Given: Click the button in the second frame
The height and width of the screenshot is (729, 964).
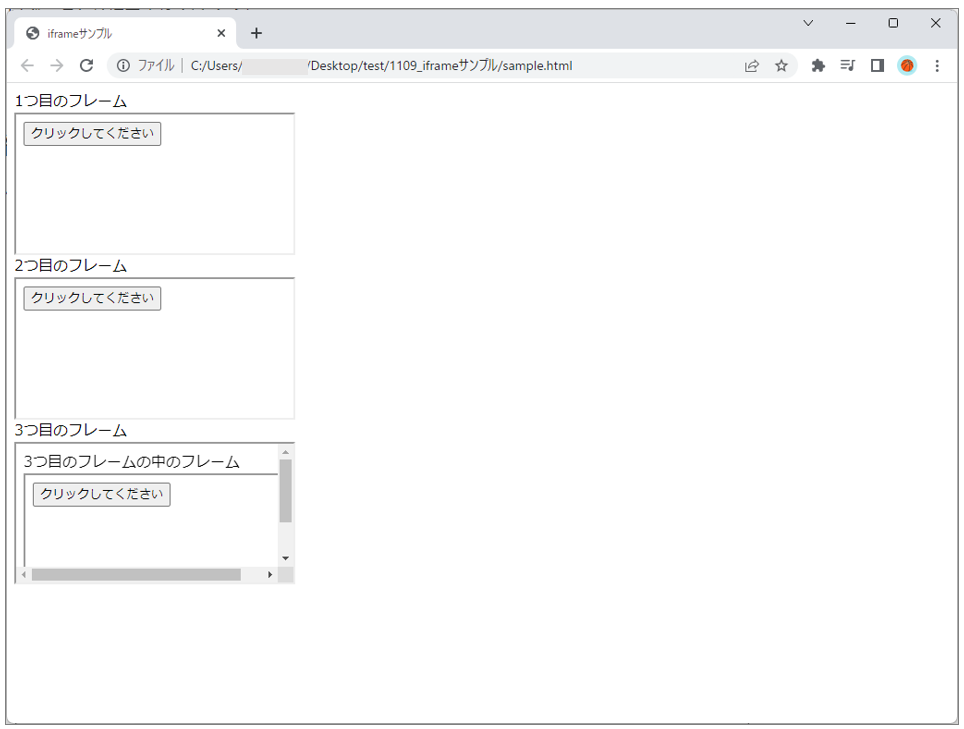Looking at the screenshot, I should click(x=92, y=298).
